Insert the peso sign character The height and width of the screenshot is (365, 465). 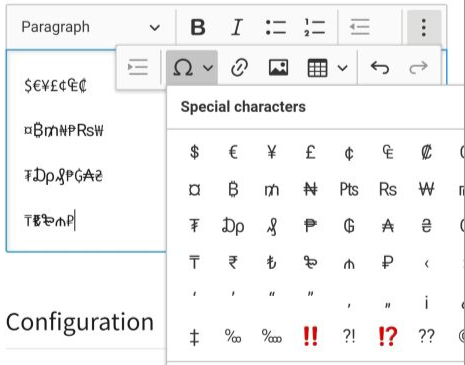pos(310,226)
